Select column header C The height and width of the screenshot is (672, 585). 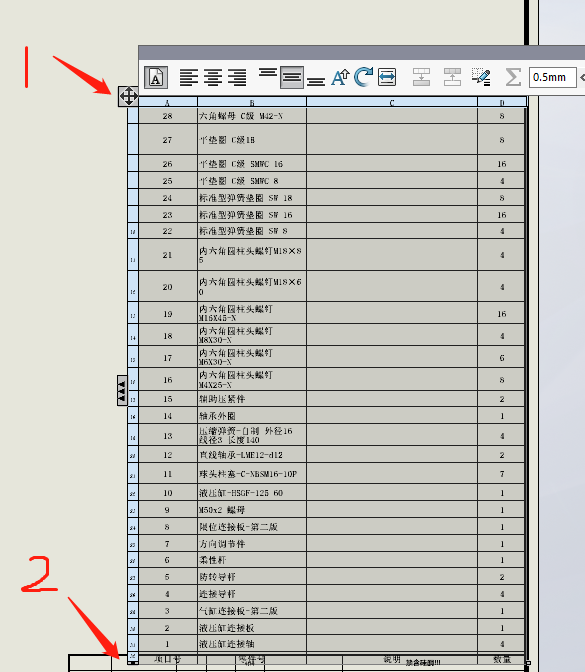pos(392,102)
